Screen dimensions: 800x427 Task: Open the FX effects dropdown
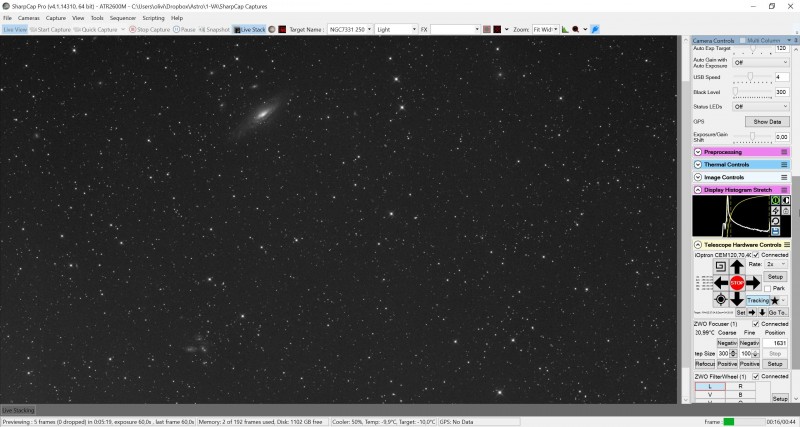pyautogui.click(x=455, y=30)
